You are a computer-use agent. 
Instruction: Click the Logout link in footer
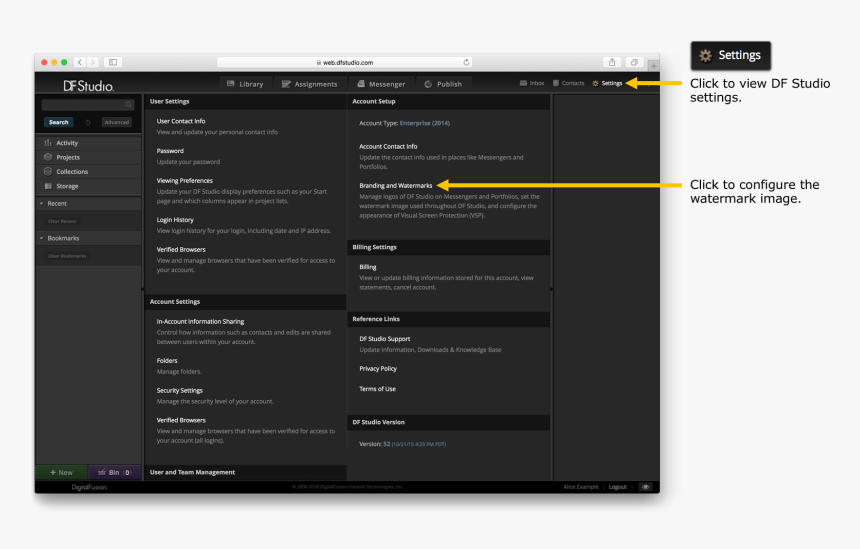tap(618, 487)
